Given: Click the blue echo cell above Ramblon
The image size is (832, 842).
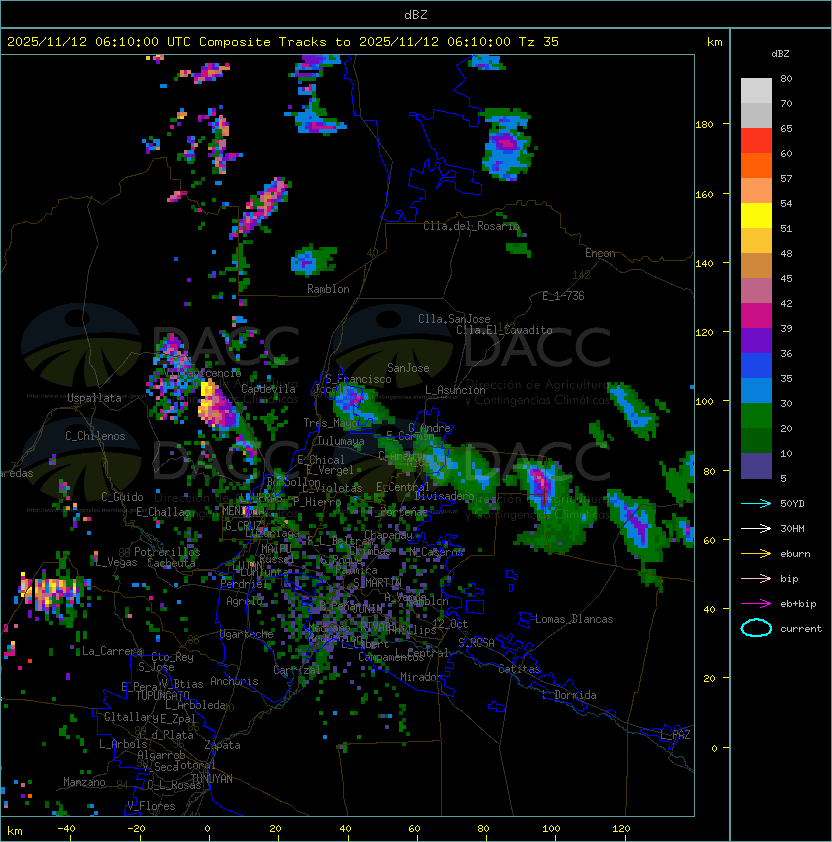Looking at the screenshot, I should pyautogui.click(x=313, y=260).
